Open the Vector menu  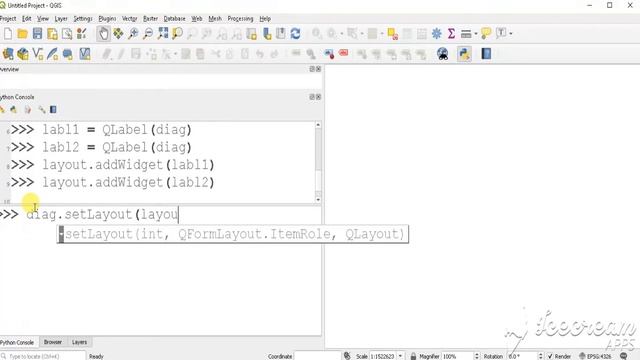(x=129, y=19)
